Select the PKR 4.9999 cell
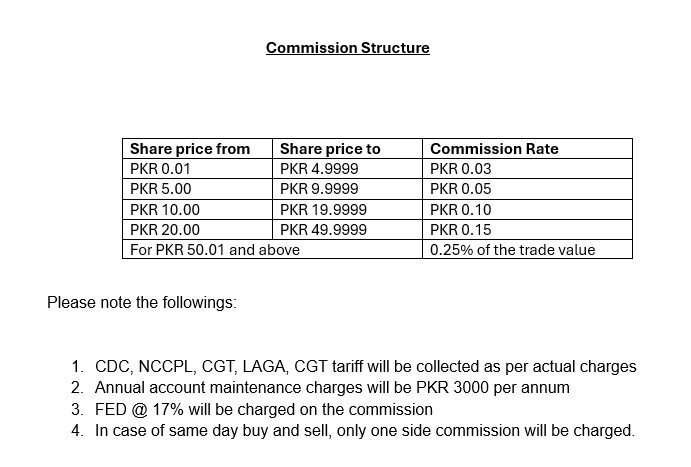 click(319, 169)
